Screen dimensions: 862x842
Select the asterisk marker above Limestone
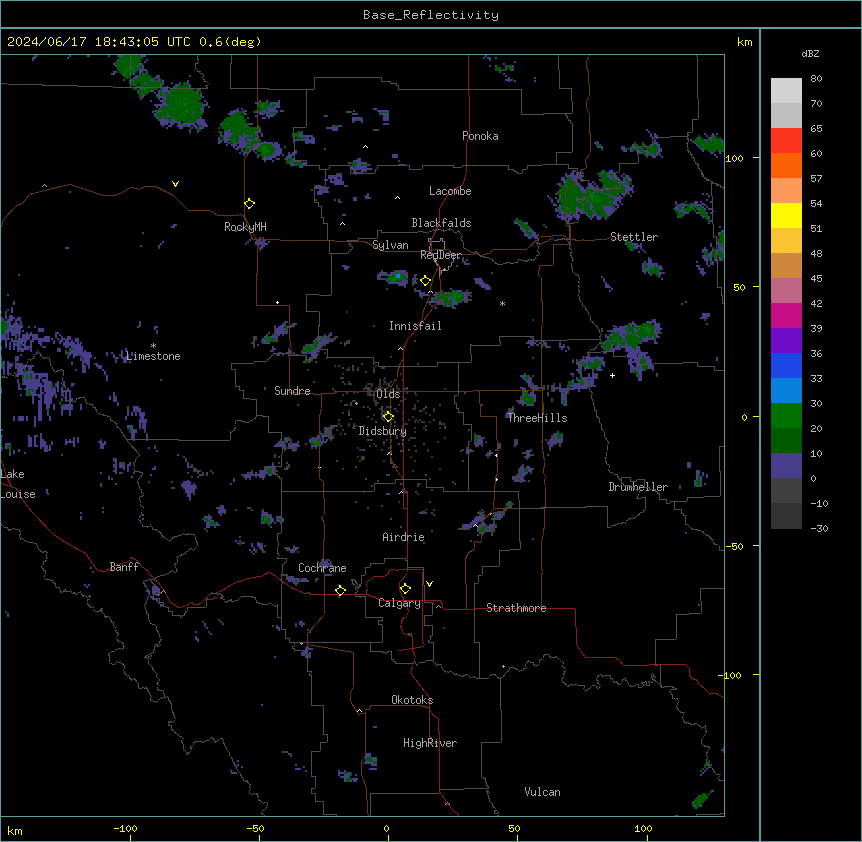tap(153, 346)
